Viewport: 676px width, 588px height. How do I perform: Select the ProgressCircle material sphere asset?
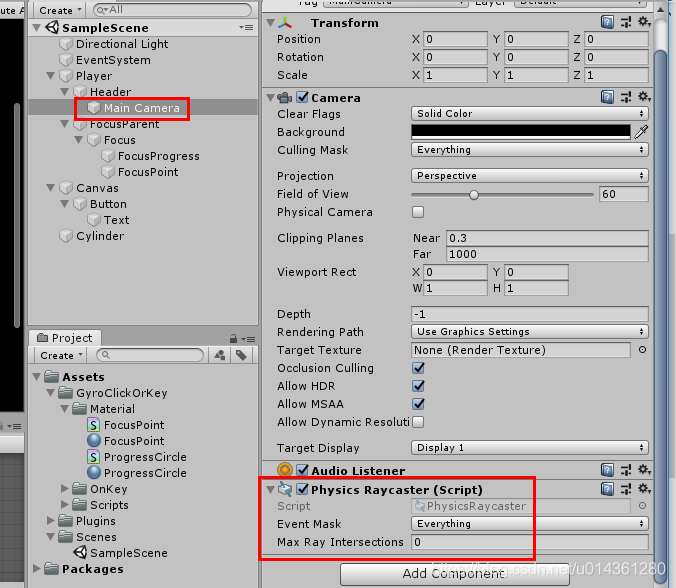click(x=137, y=473)
